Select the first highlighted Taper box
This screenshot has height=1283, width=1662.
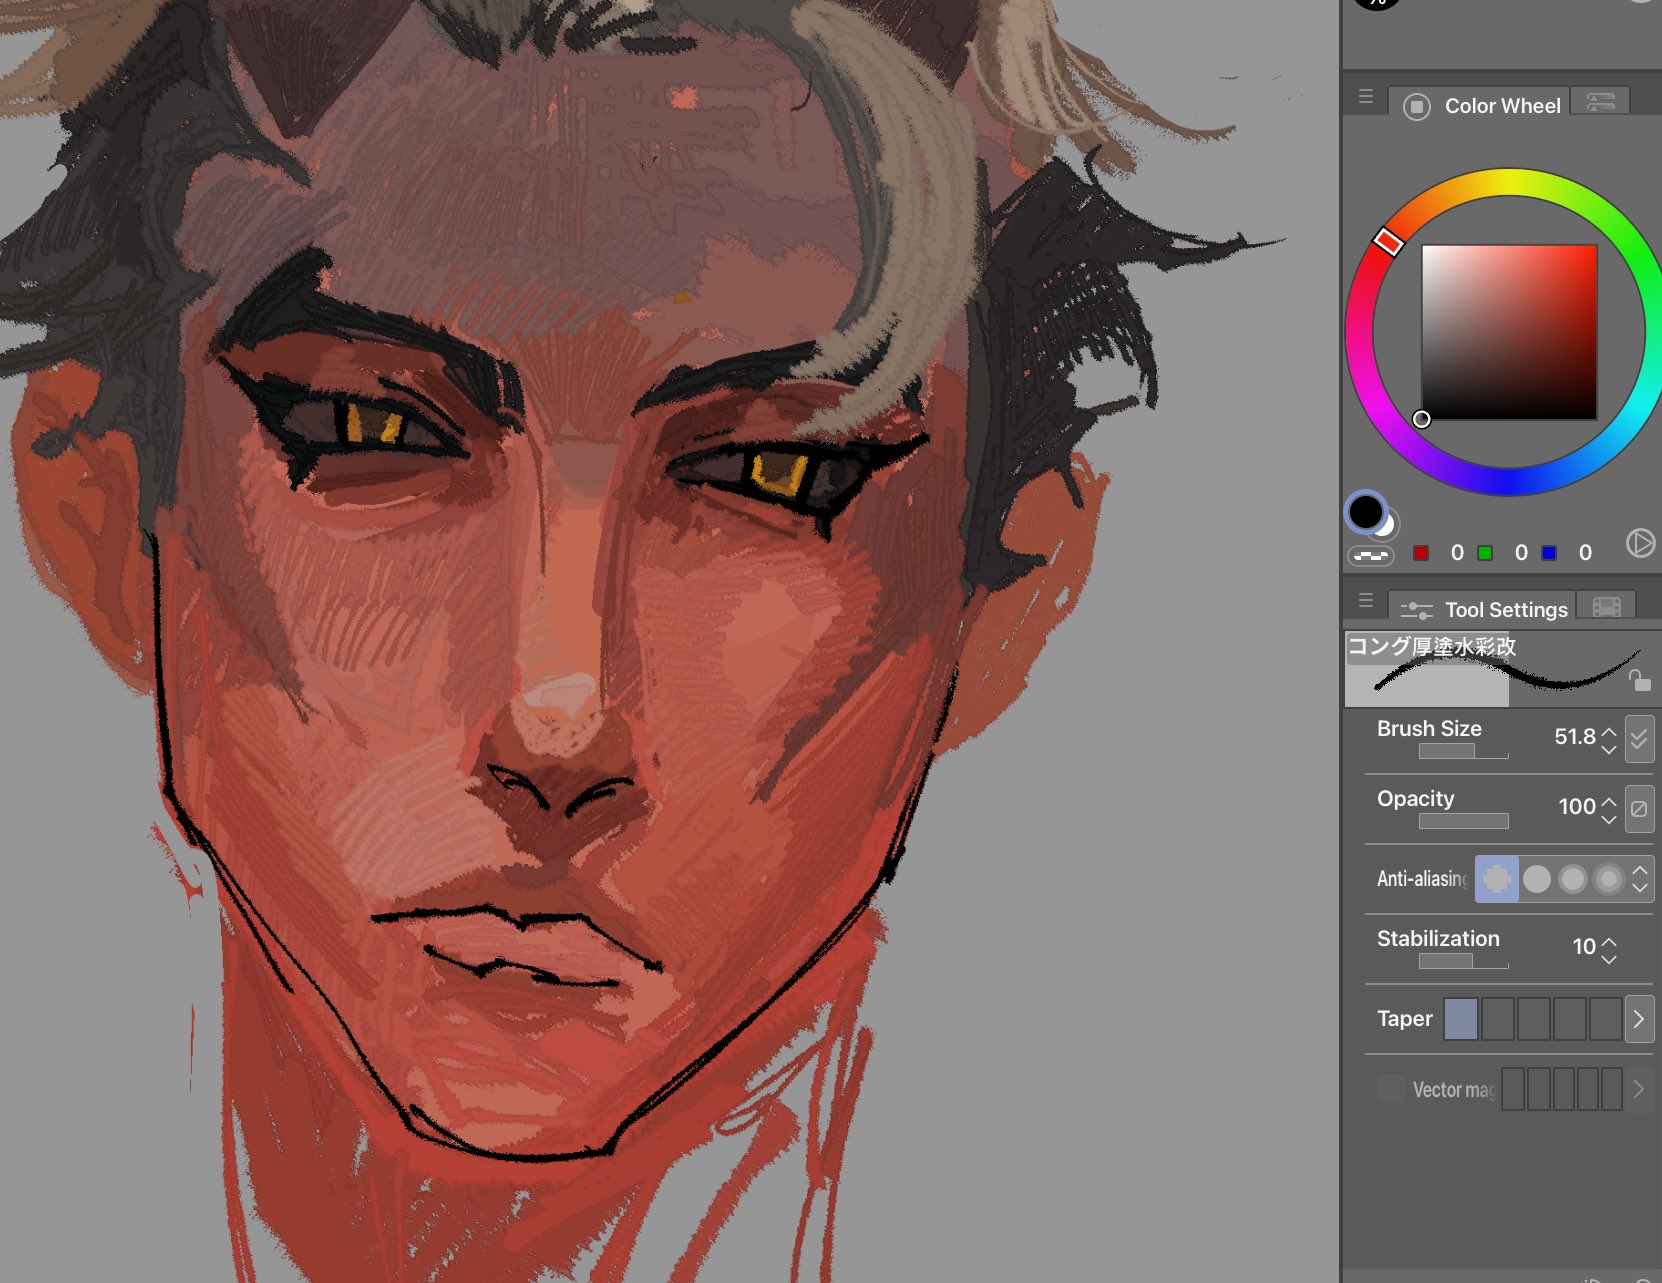[1461, 1019]
